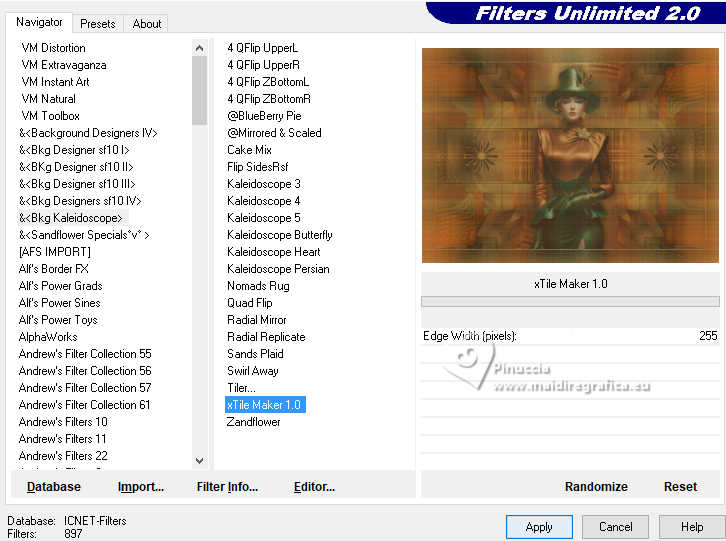The image size is (726, 541).
Task: Select Alf's Power Grads category
Action: pyautogui.click(x=60, y=286)
